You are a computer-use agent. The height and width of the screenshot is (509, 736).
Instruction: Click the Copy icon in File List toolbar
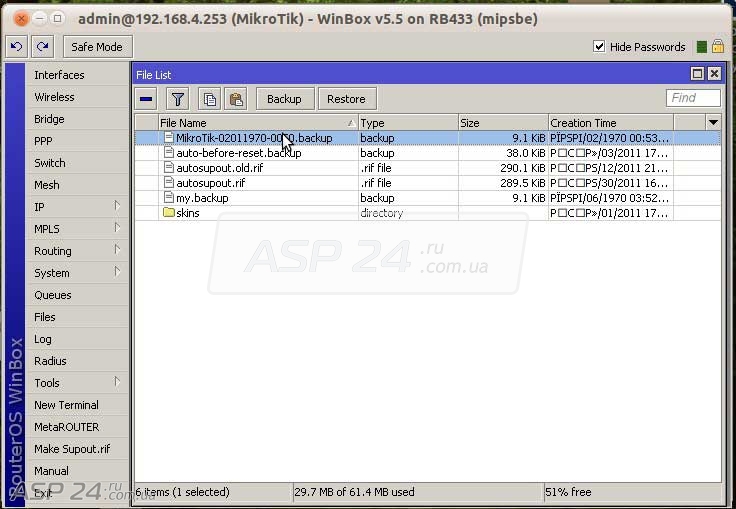click(209, 99)
